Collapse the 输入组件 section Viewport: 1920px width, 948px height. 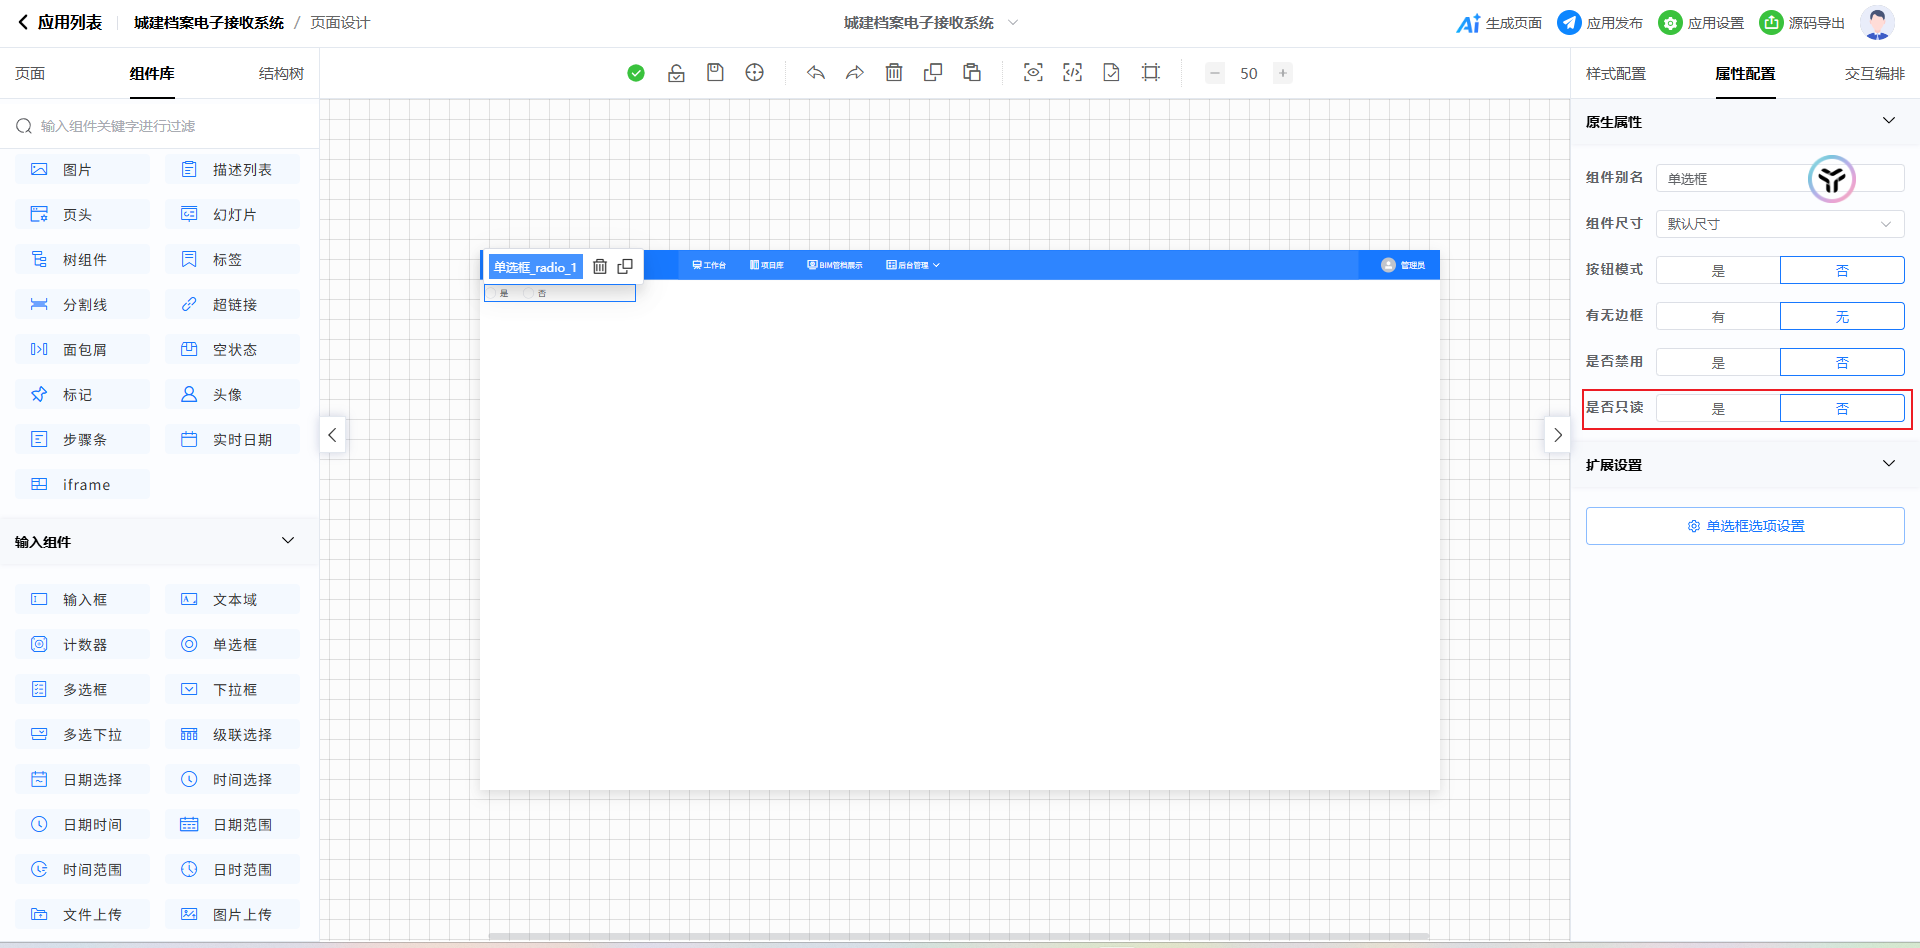(x=288, y=541)
